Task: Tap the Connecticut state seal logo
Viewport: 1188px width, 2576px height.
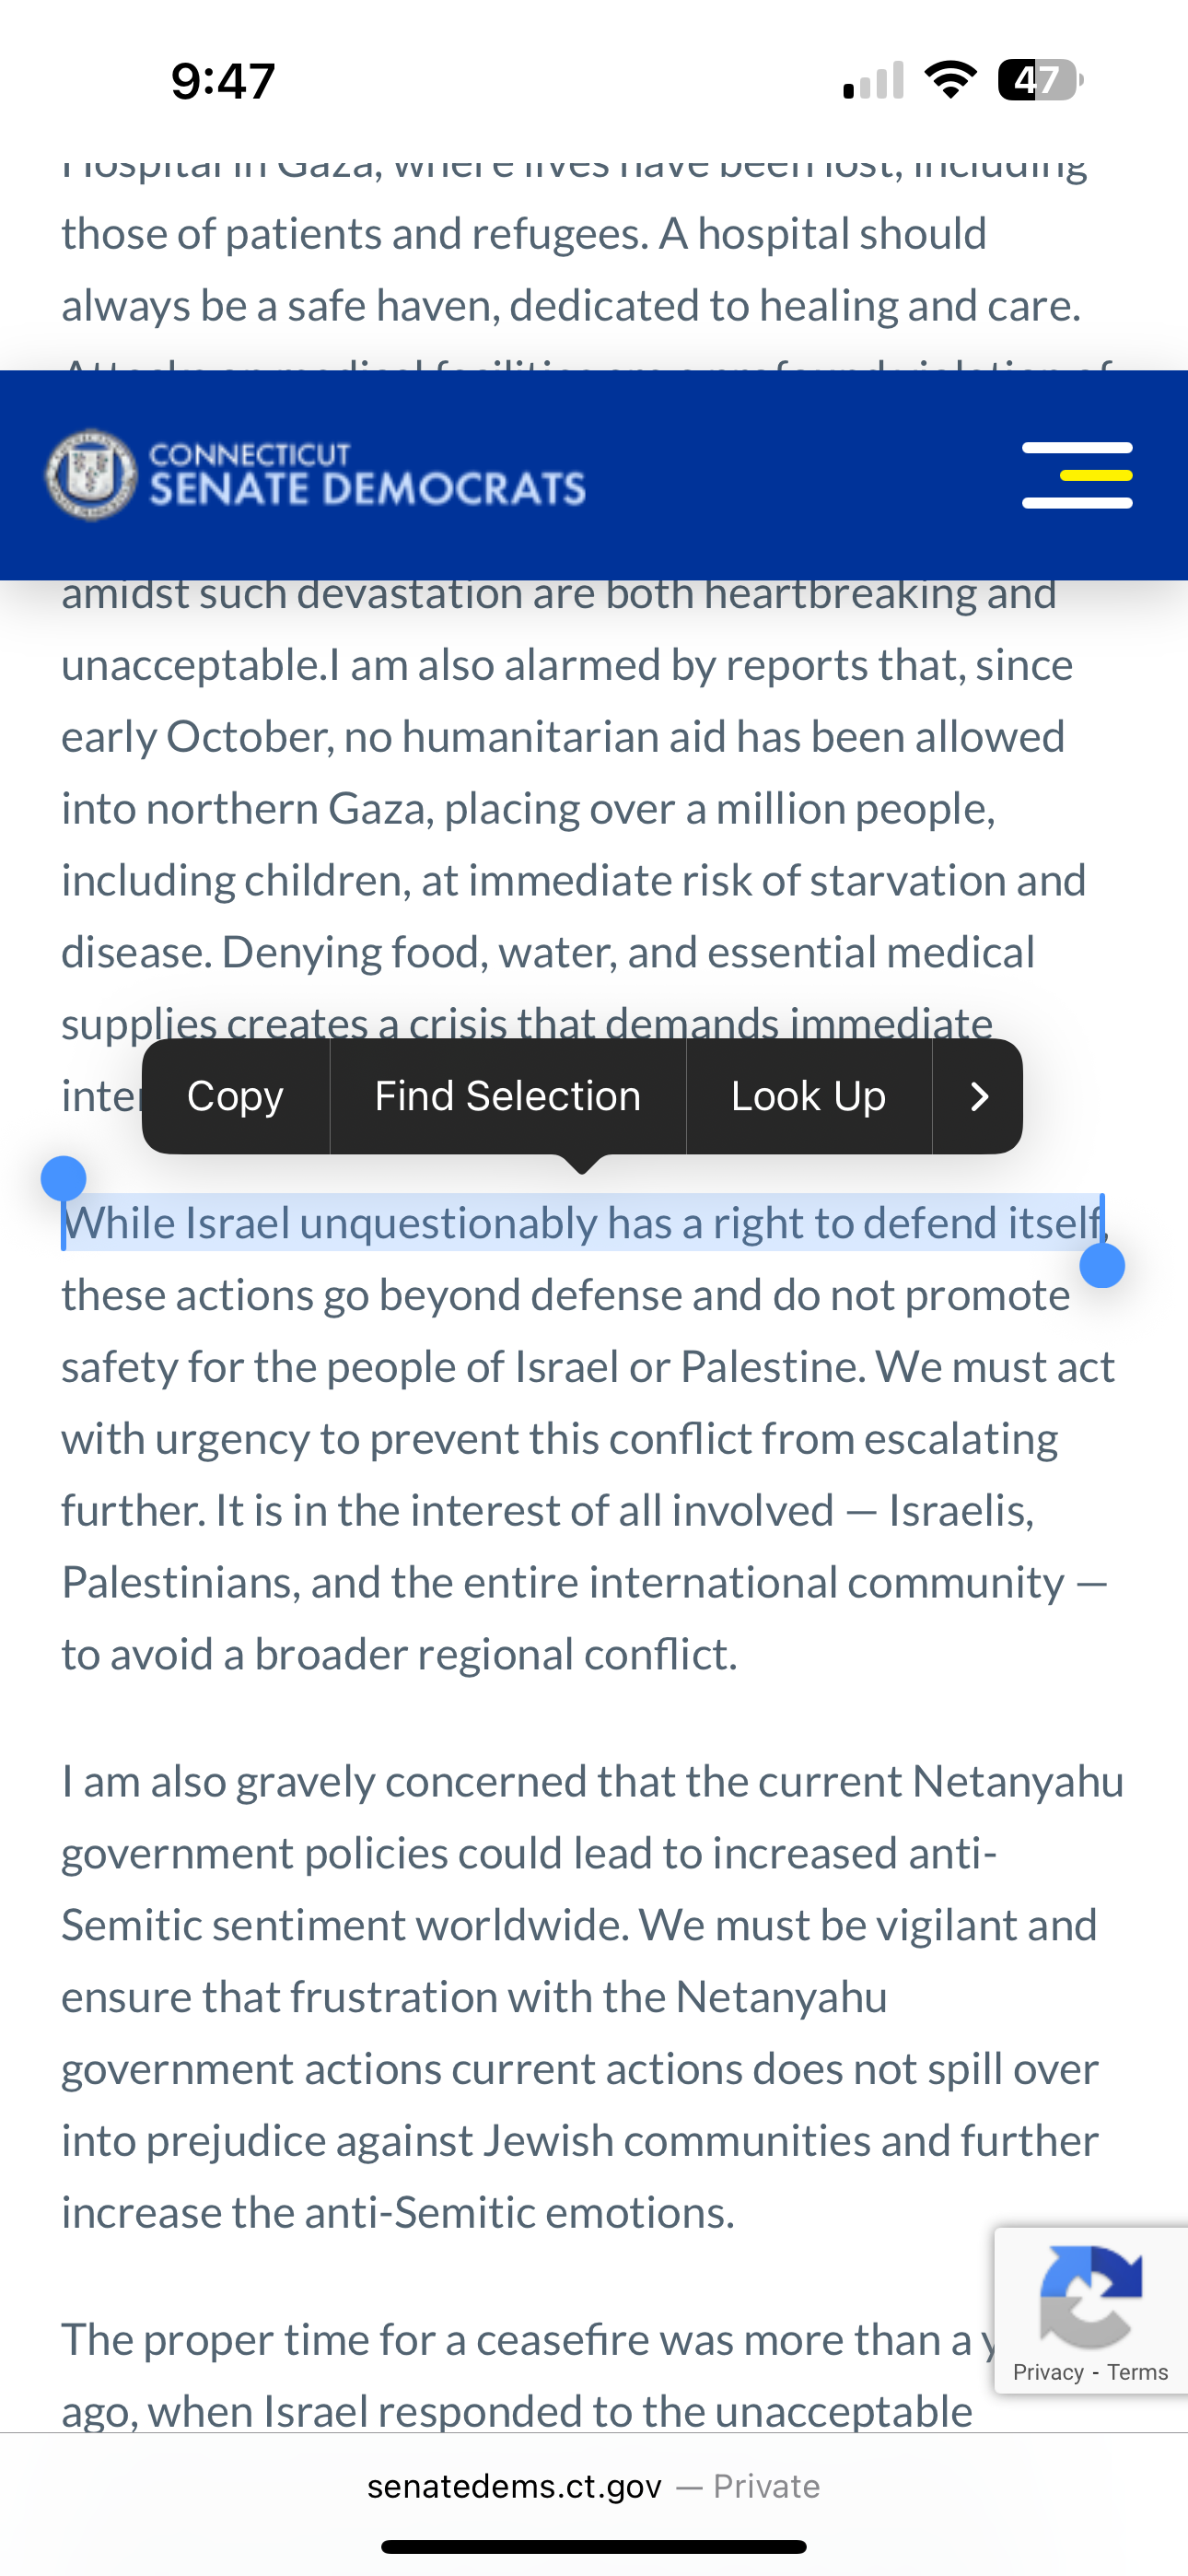Action: tap(91, 475)
